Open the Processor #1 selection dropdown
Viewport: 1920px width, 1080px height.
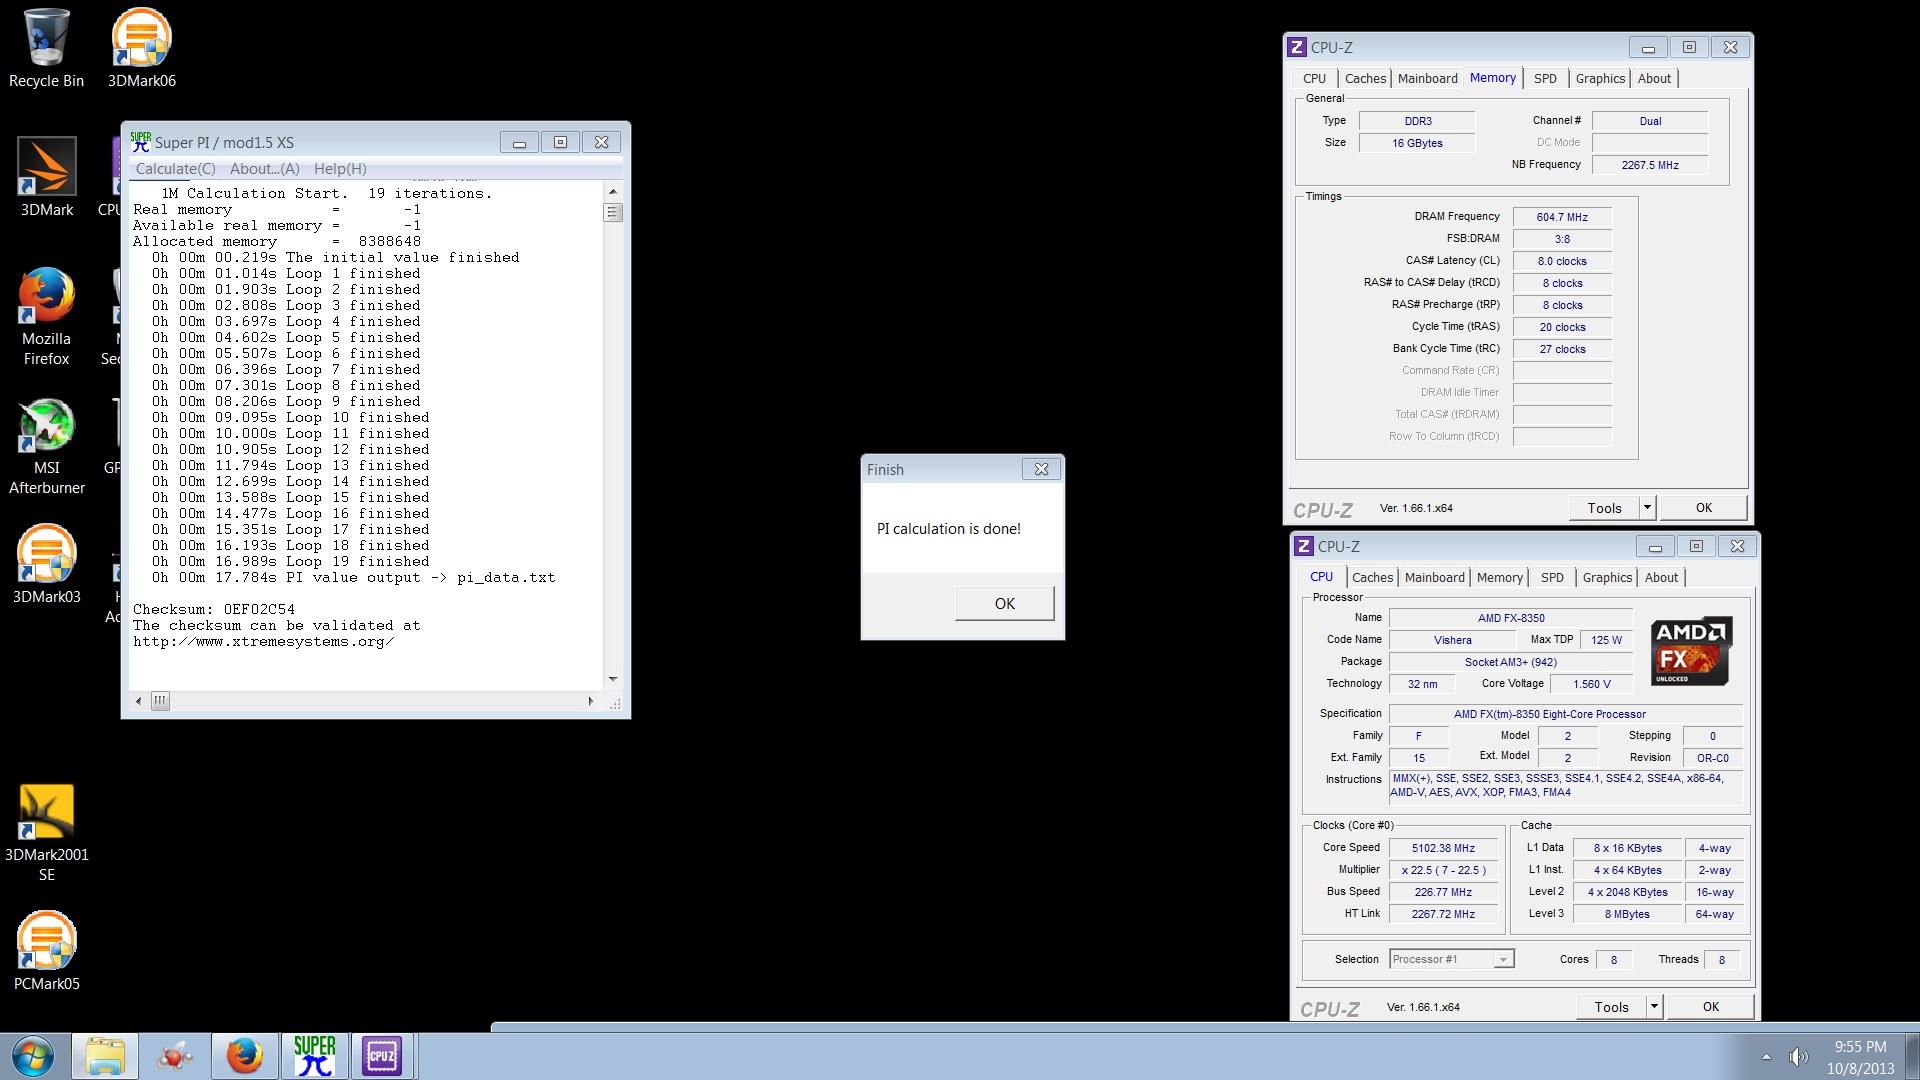[x=1452, y=959]
